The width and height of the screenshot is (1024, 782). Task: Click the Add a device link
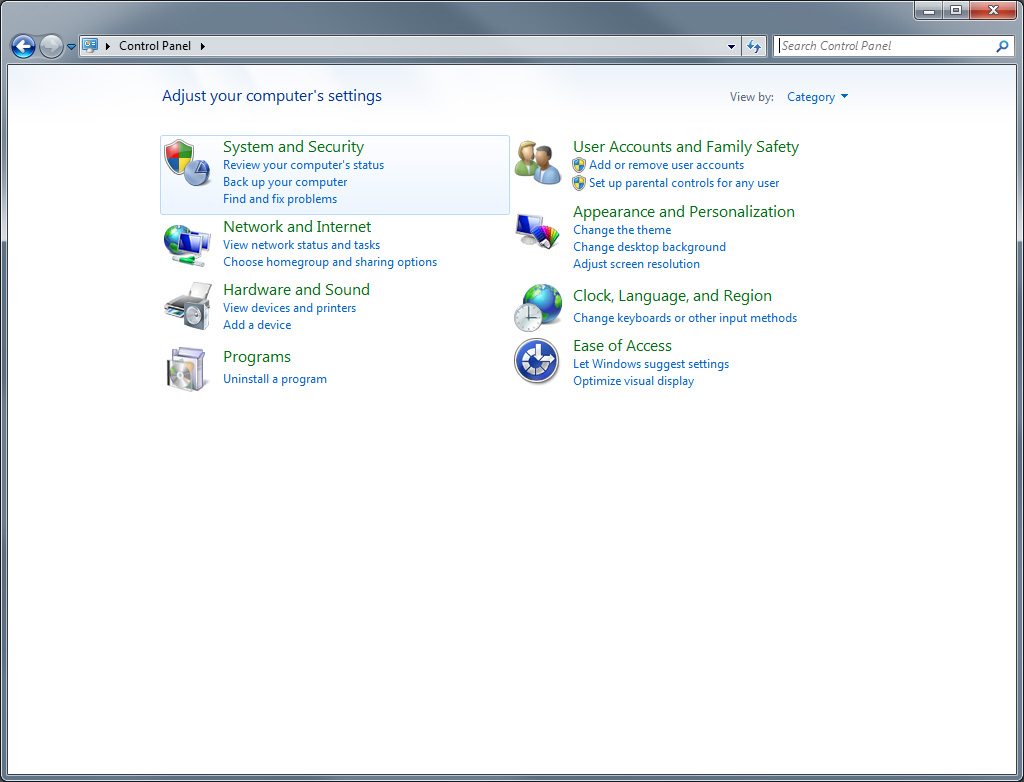point(257,325)
